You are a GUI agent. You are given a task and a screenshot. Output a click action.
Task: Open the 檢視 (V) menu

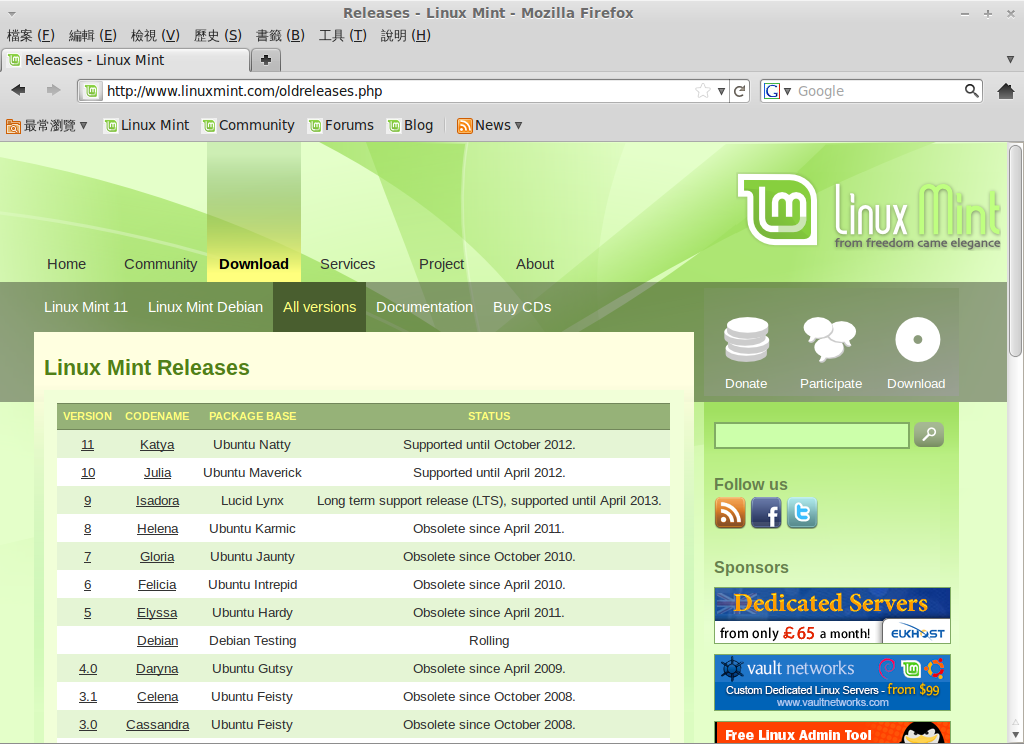click(x=155, y=36)
